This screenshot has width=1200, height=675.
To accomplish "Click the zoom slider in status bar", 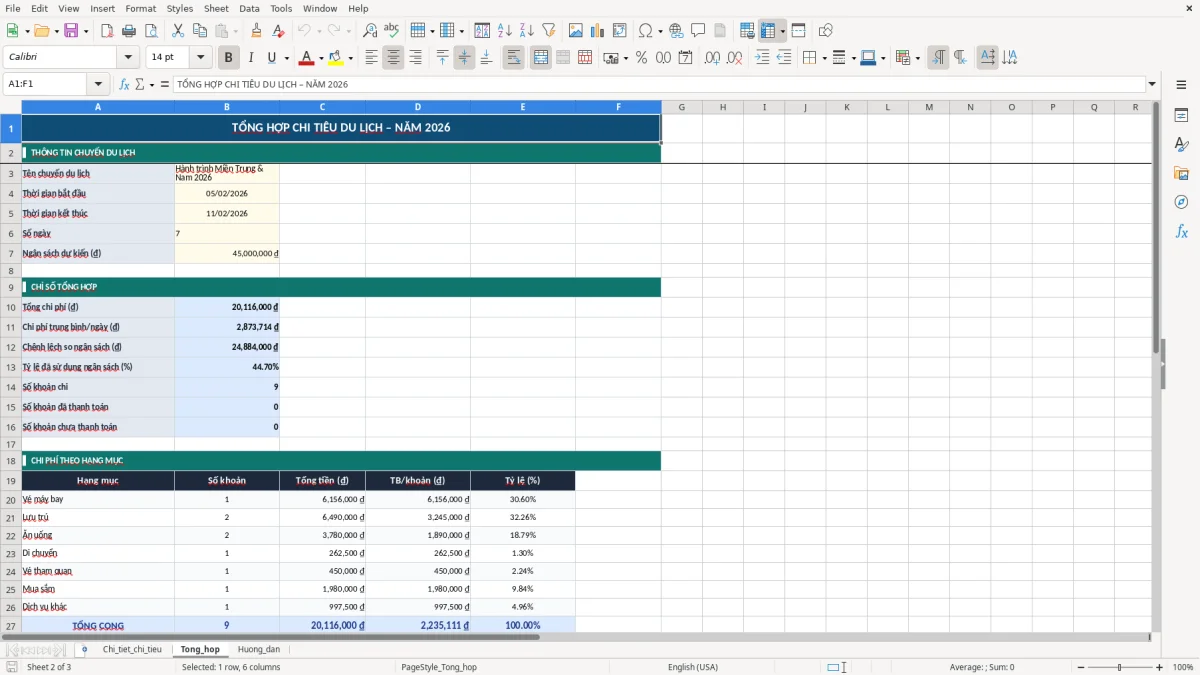I will click(x=1119, y=667).
